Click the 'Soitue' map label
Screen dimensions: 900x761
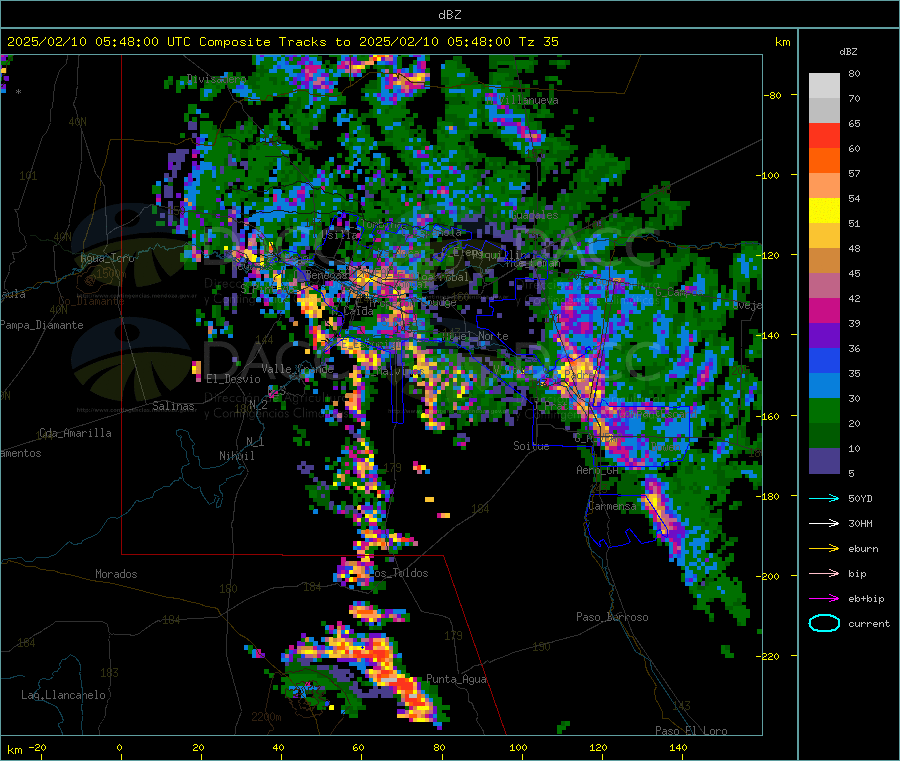click(531, 446)
